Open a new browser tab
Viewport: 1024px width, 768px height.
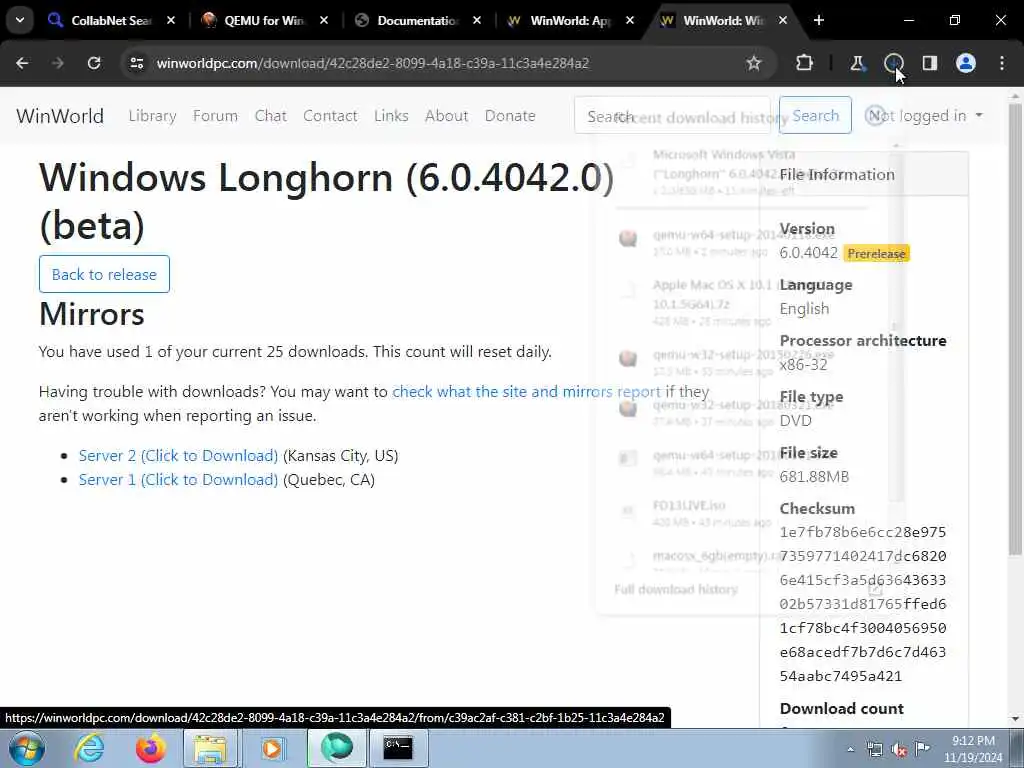tap(819, 21)
